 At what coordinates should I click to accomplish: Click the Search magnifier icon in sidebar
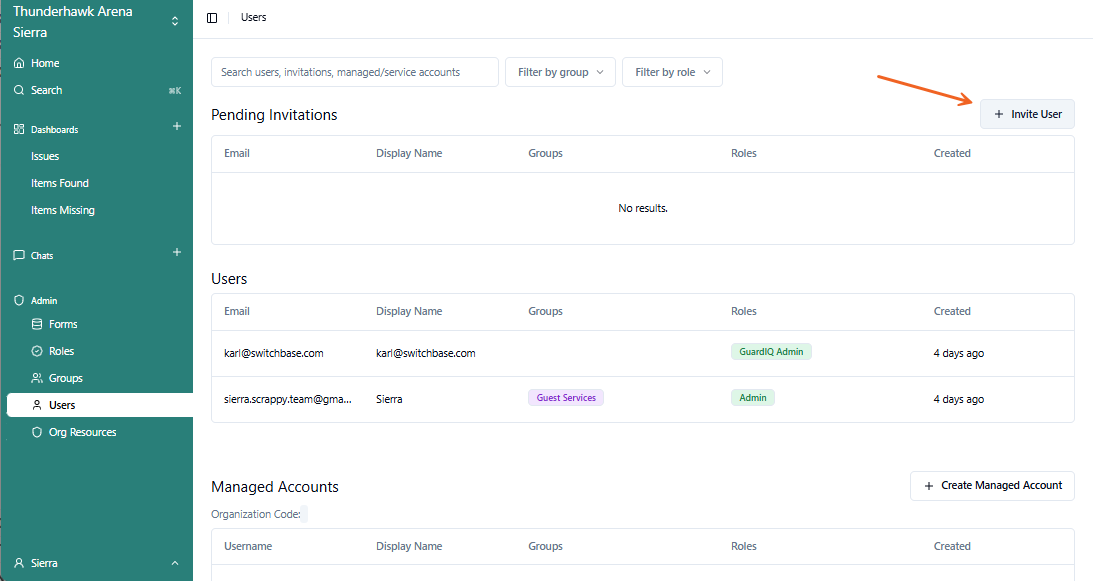19,90
